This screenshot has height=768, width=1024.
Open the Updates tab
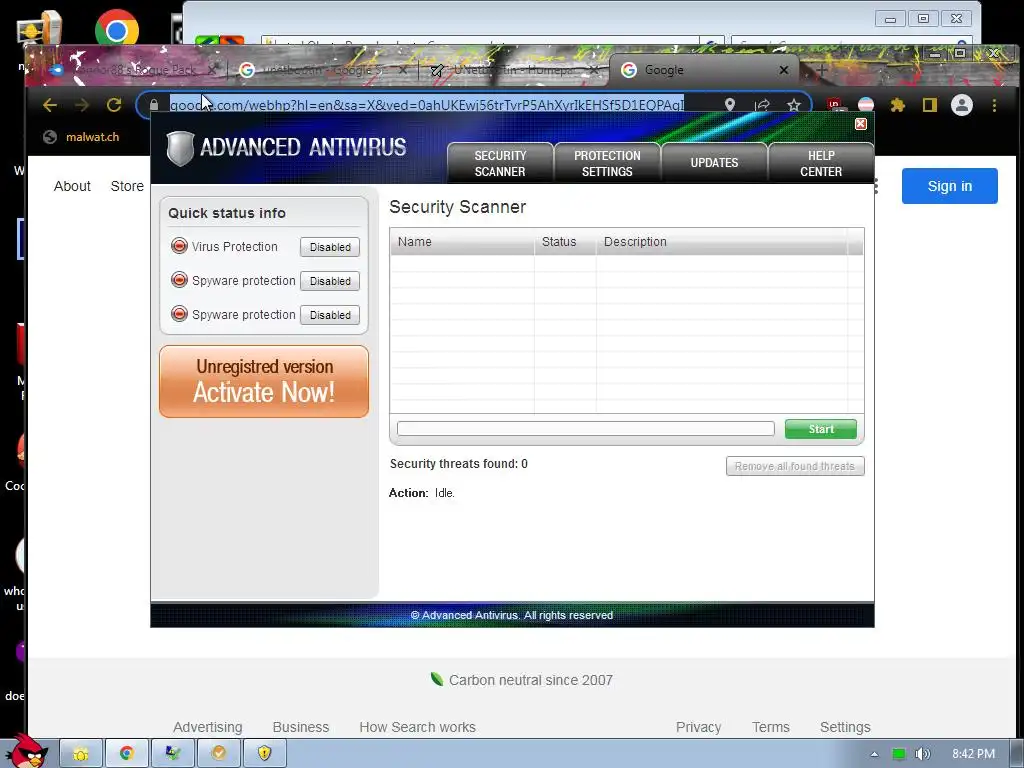[x=714, y=163]
